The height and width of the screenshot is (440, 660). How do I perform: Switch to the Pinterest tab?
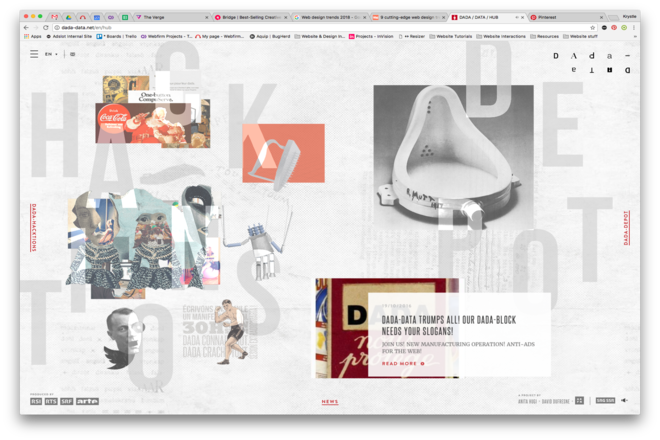(566, 17)
